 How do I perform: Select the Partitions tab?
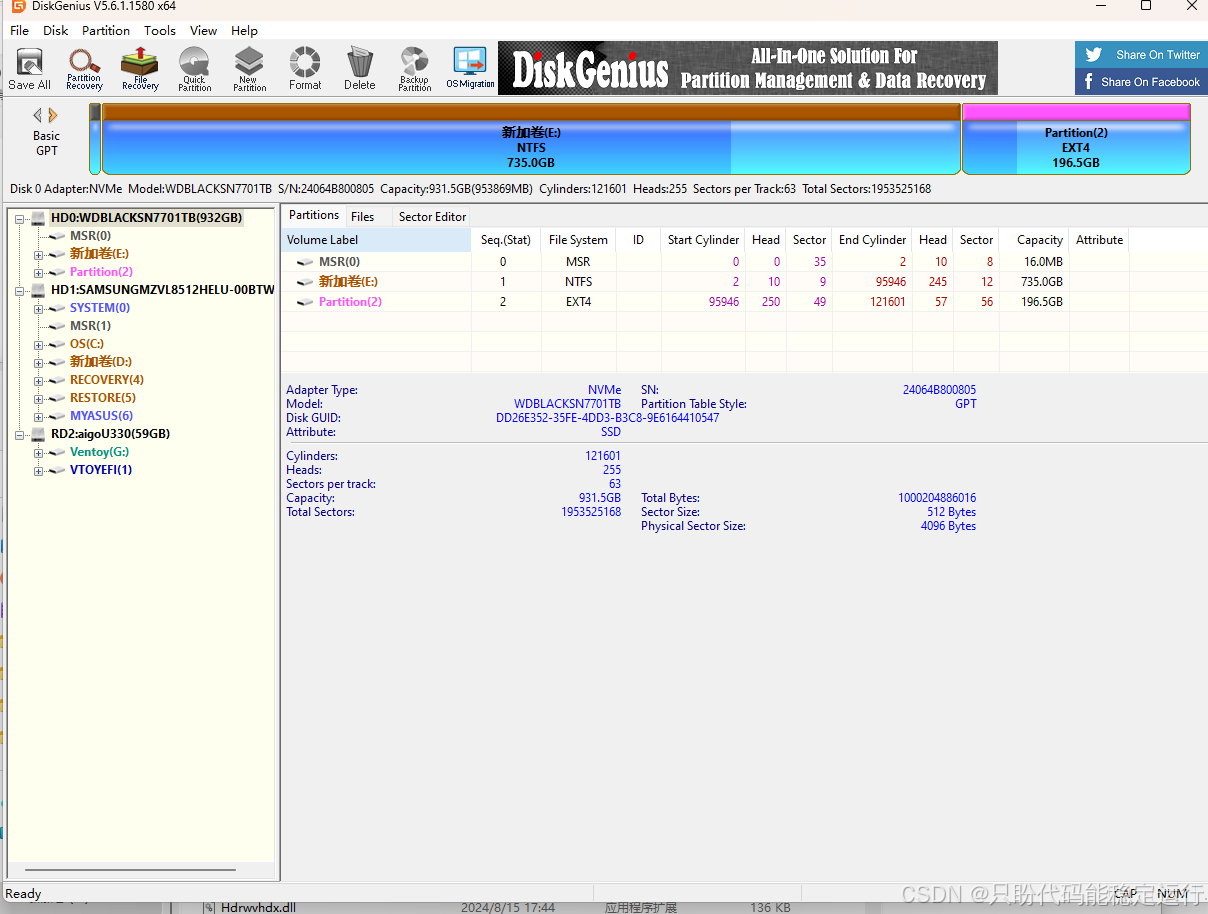coord(314,215)
